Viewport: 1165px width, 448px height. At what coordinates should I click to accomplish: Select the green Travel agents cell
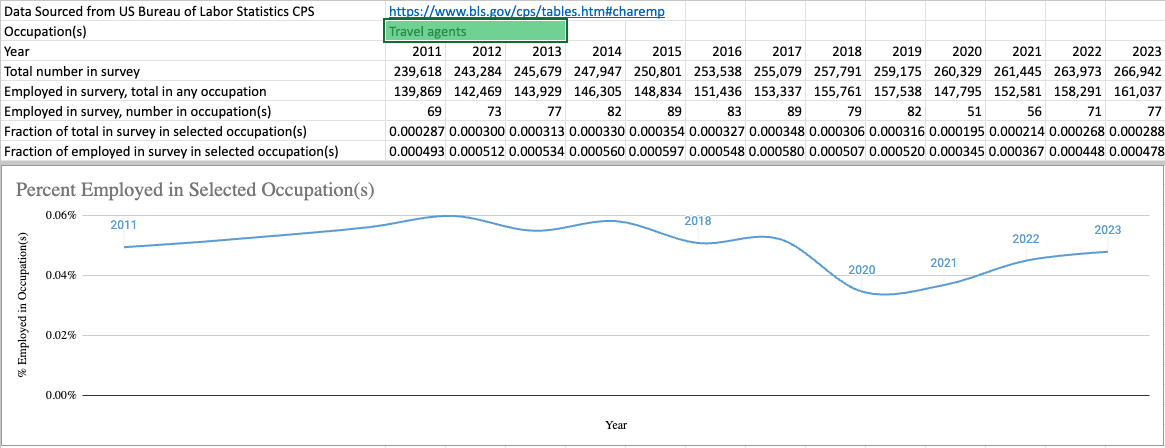[476, 31]
